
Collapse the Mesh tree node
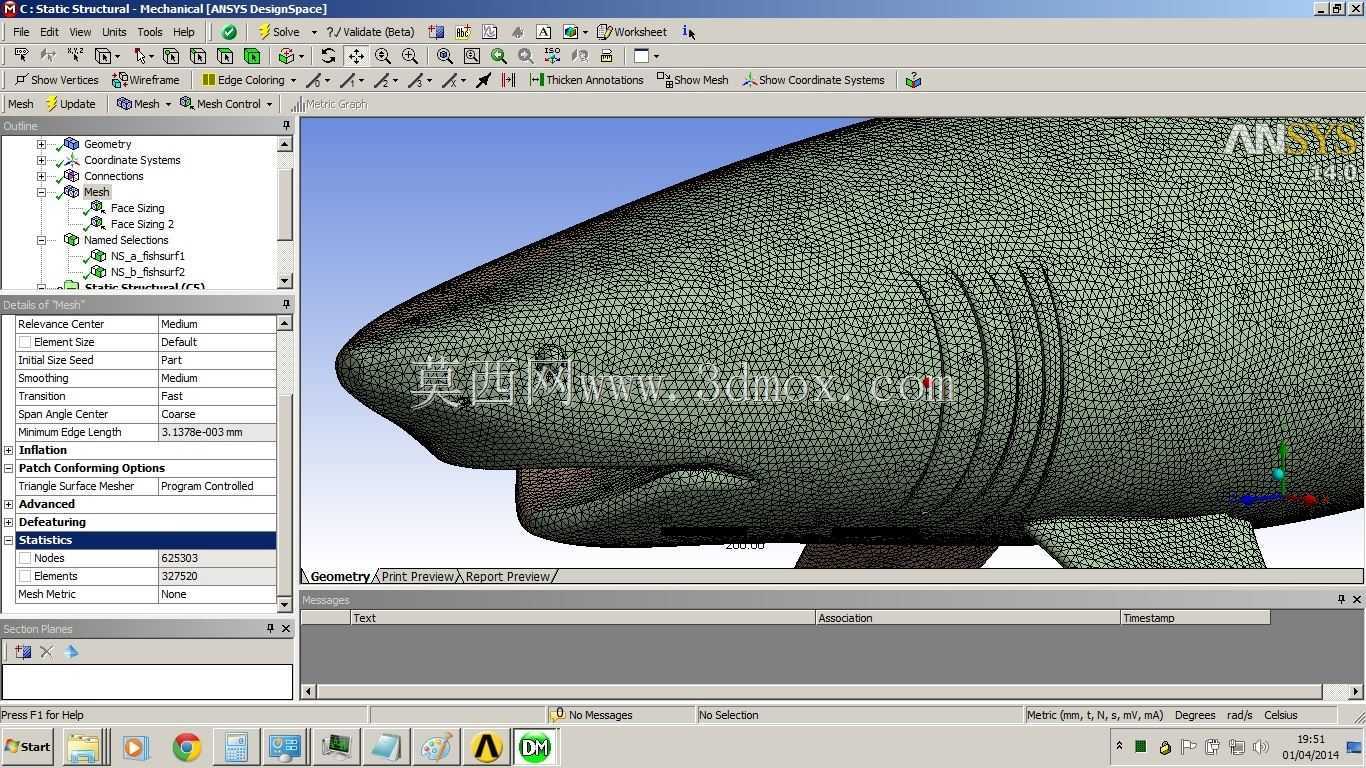[41, 192]
